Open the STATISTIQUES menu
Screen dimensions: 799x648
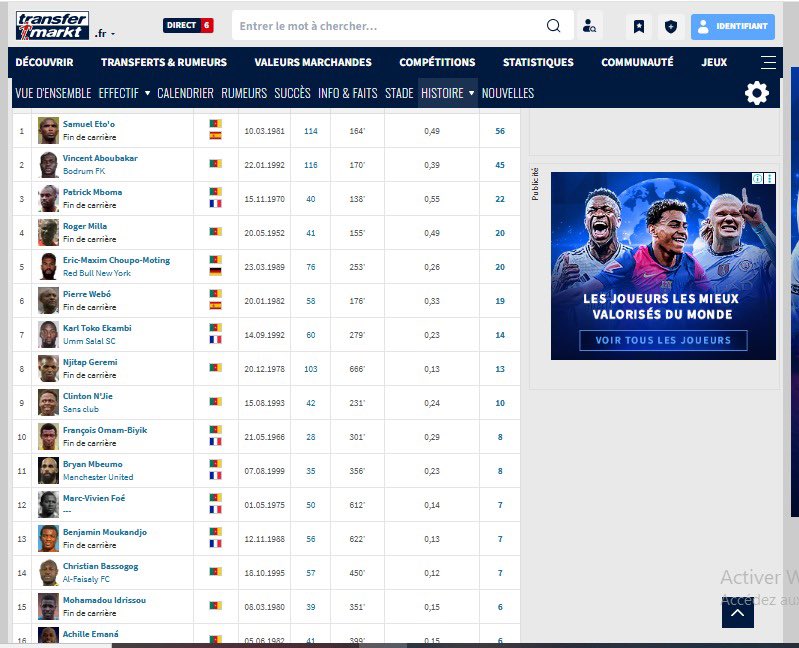(x=538, y=62)
